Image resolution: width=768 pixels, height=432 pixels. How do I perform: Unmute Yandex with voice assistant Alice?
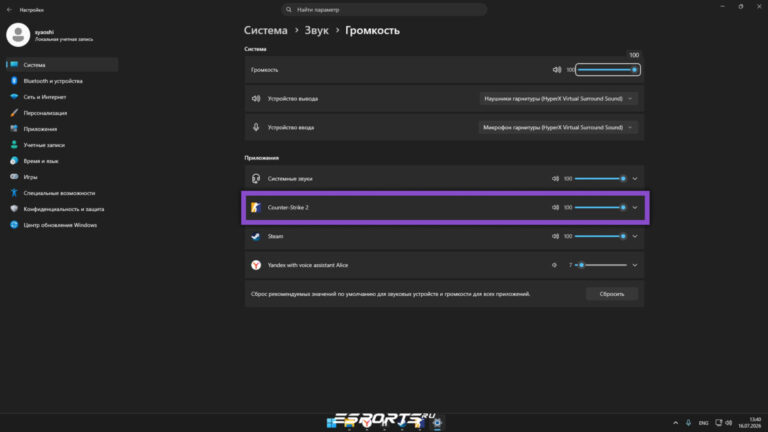click(554, 265)
